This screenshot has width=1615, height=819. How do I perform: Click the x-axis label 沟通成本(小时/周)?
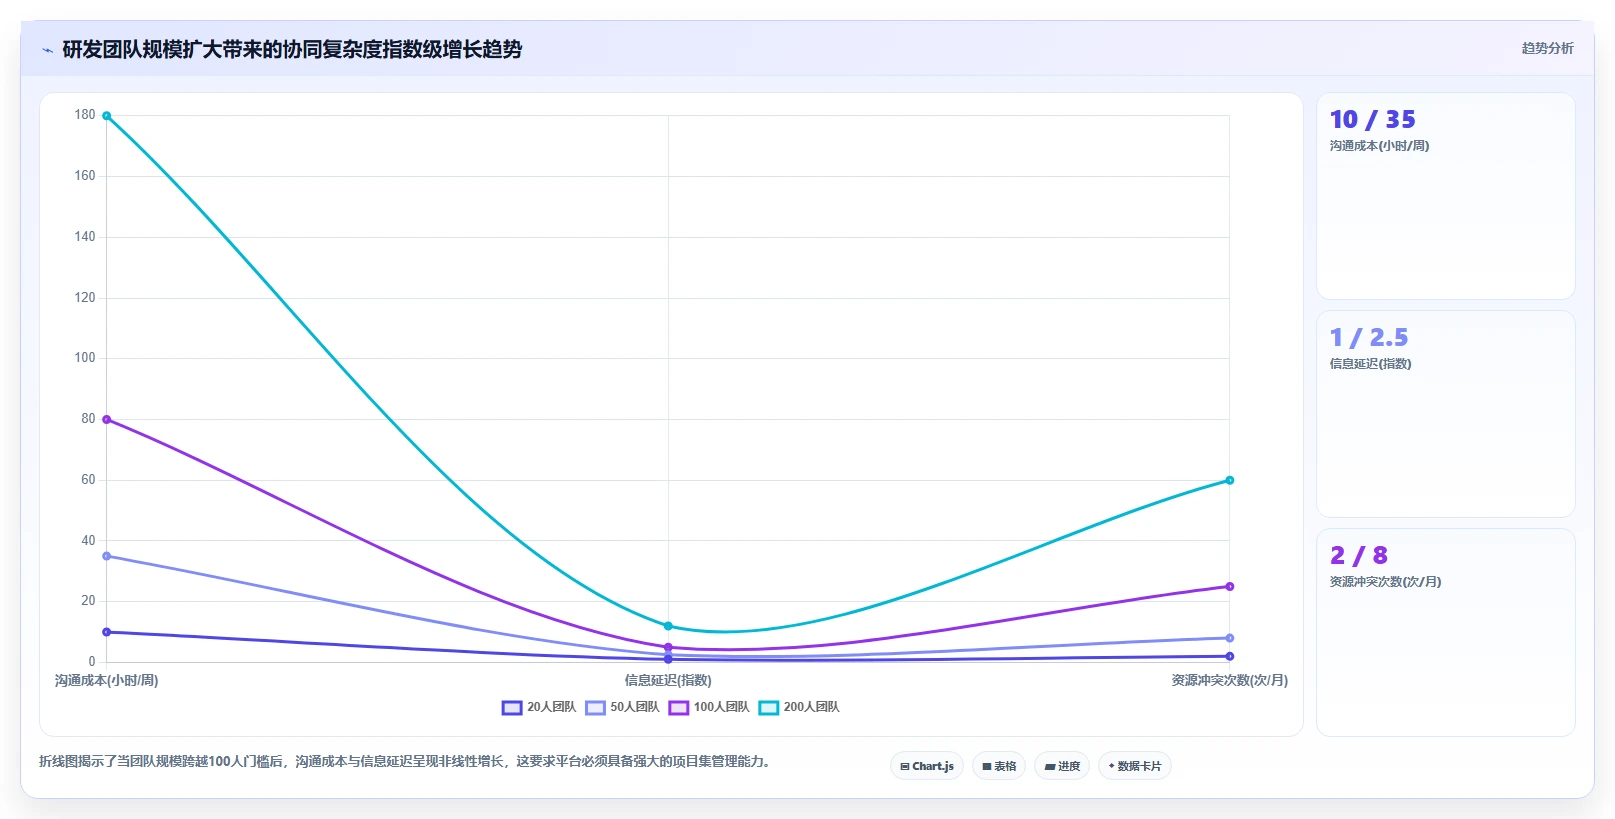point(107,681)
